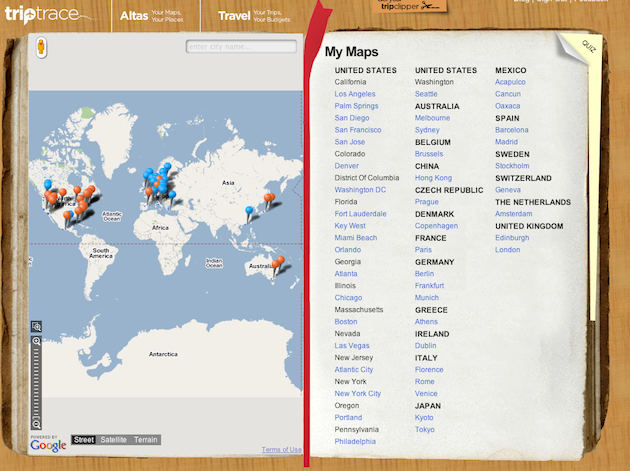The image size is (630, 471).
Task: Open the Paris map link
Action: [x=423, y=250]
